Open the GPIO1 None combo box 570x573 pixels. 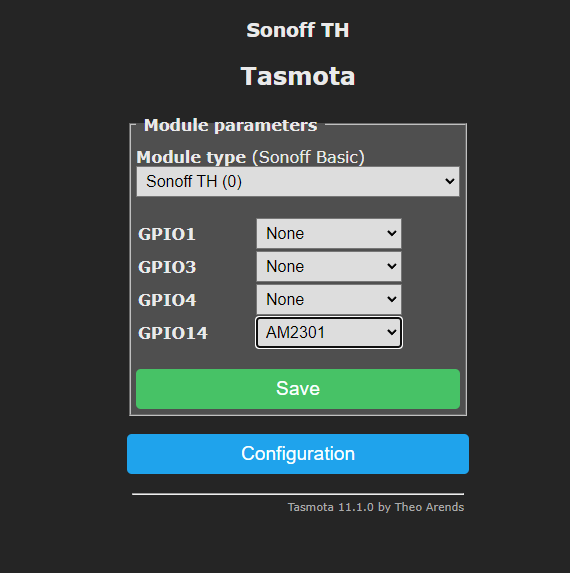point(329,234)
